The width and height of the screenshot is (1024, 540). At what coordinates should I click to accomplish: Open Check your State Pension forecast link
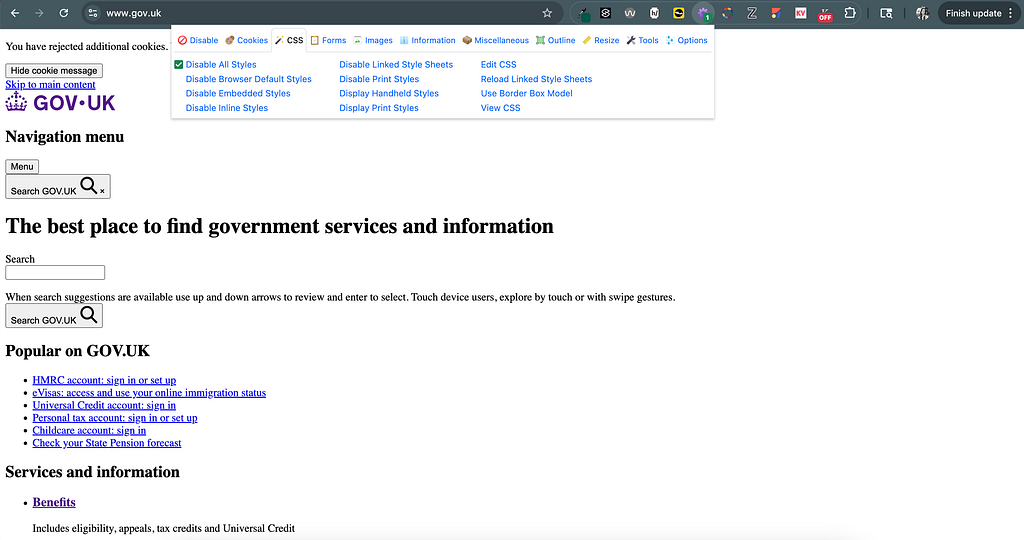(x=107, y=443)
